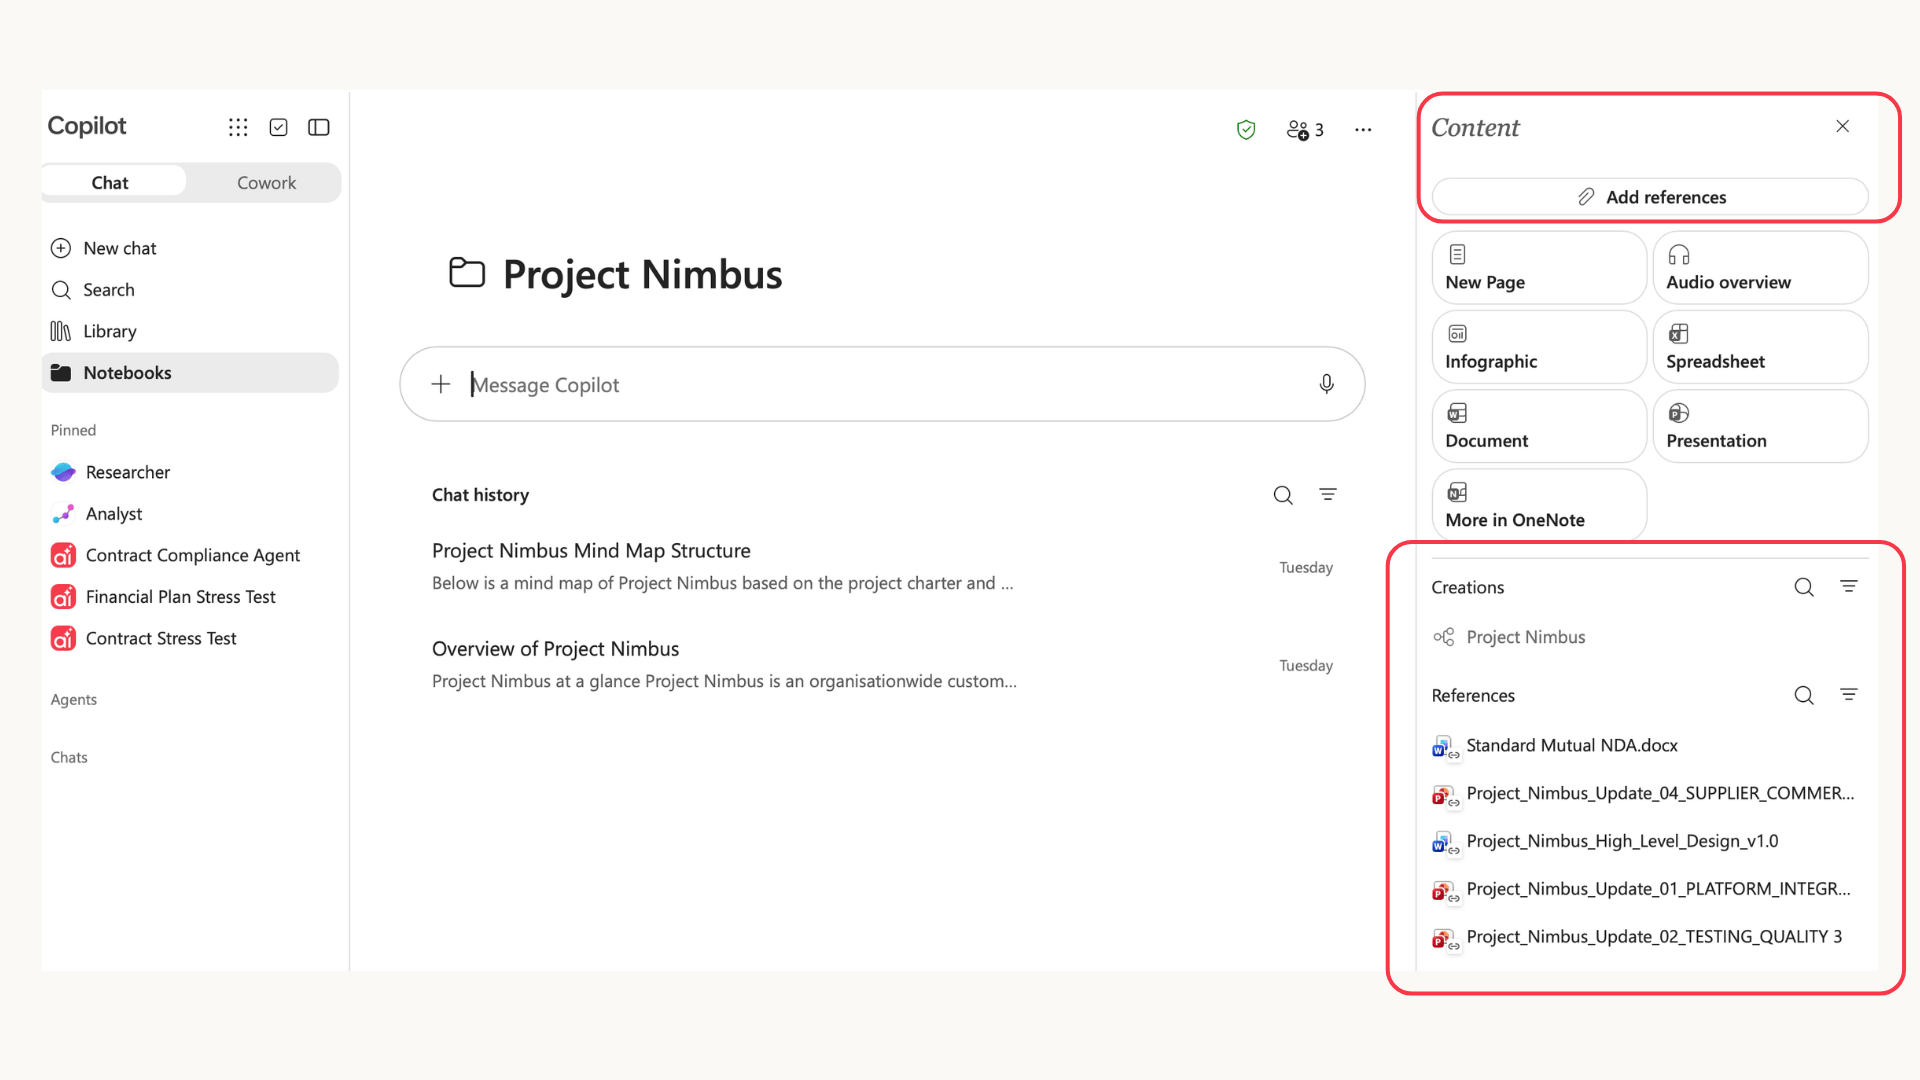1920x1080 pixels.
Task: Search Creations with the magnifier icon
Action: pyautogui.click(x=1804, y=587)
